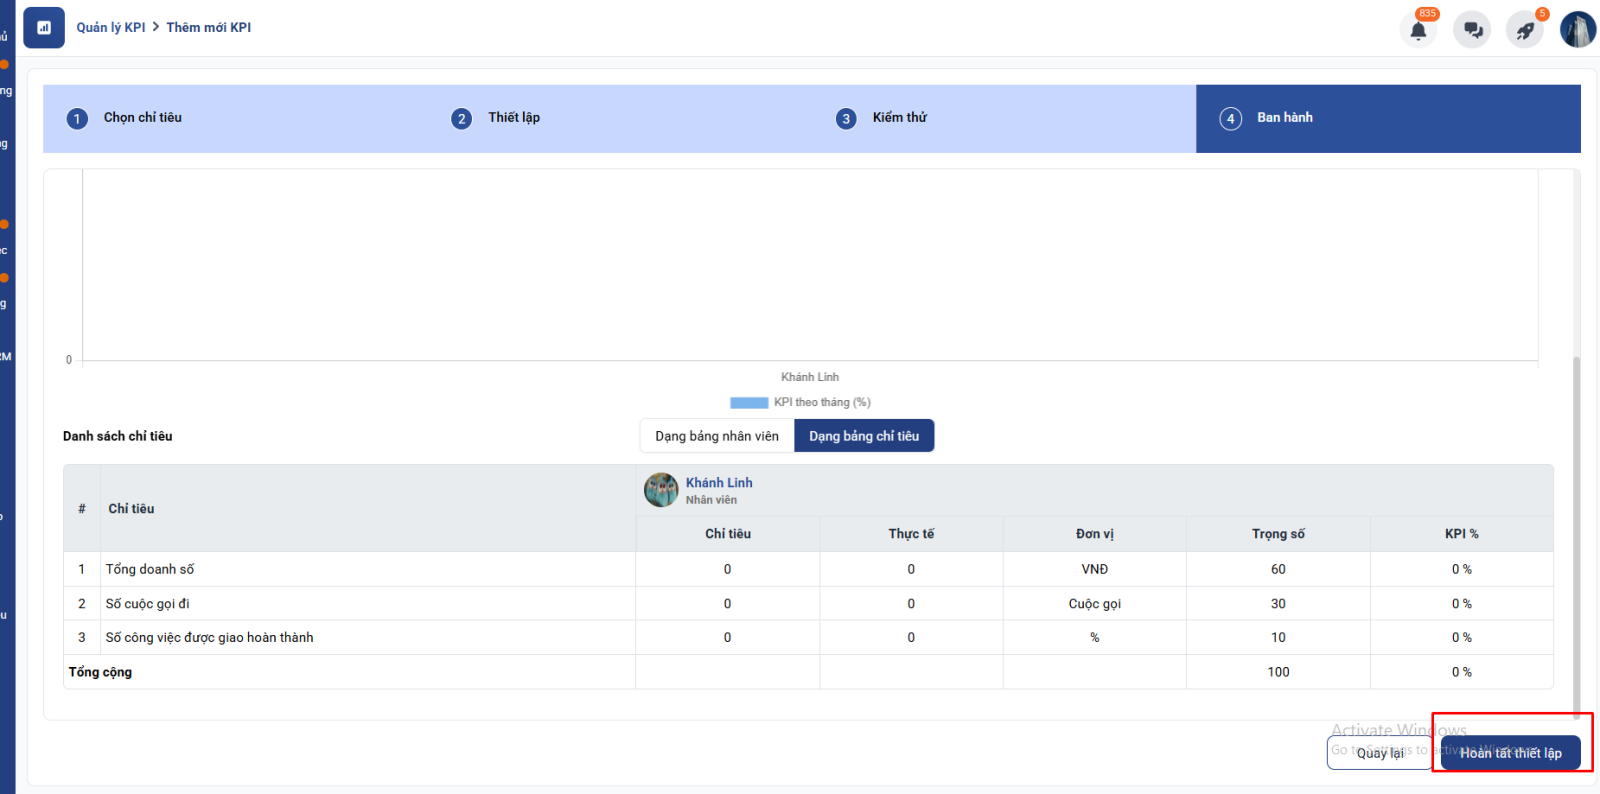Select Dạng bảng chỉ tiêu view
Viewport: 1600px width, 794px height.
[864, 436]
